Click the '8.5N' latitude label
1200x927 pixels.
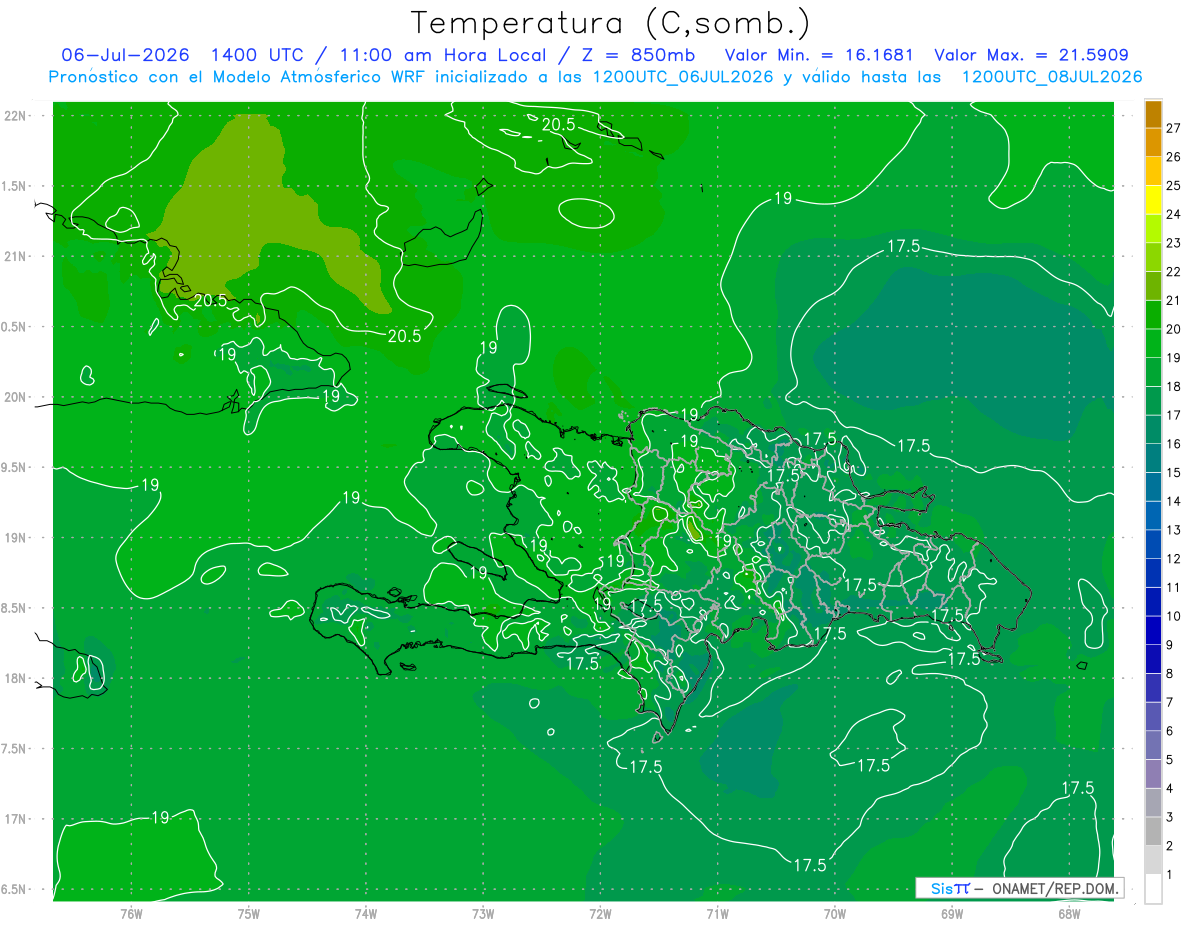pyautogui.click(x=15, y=608)
